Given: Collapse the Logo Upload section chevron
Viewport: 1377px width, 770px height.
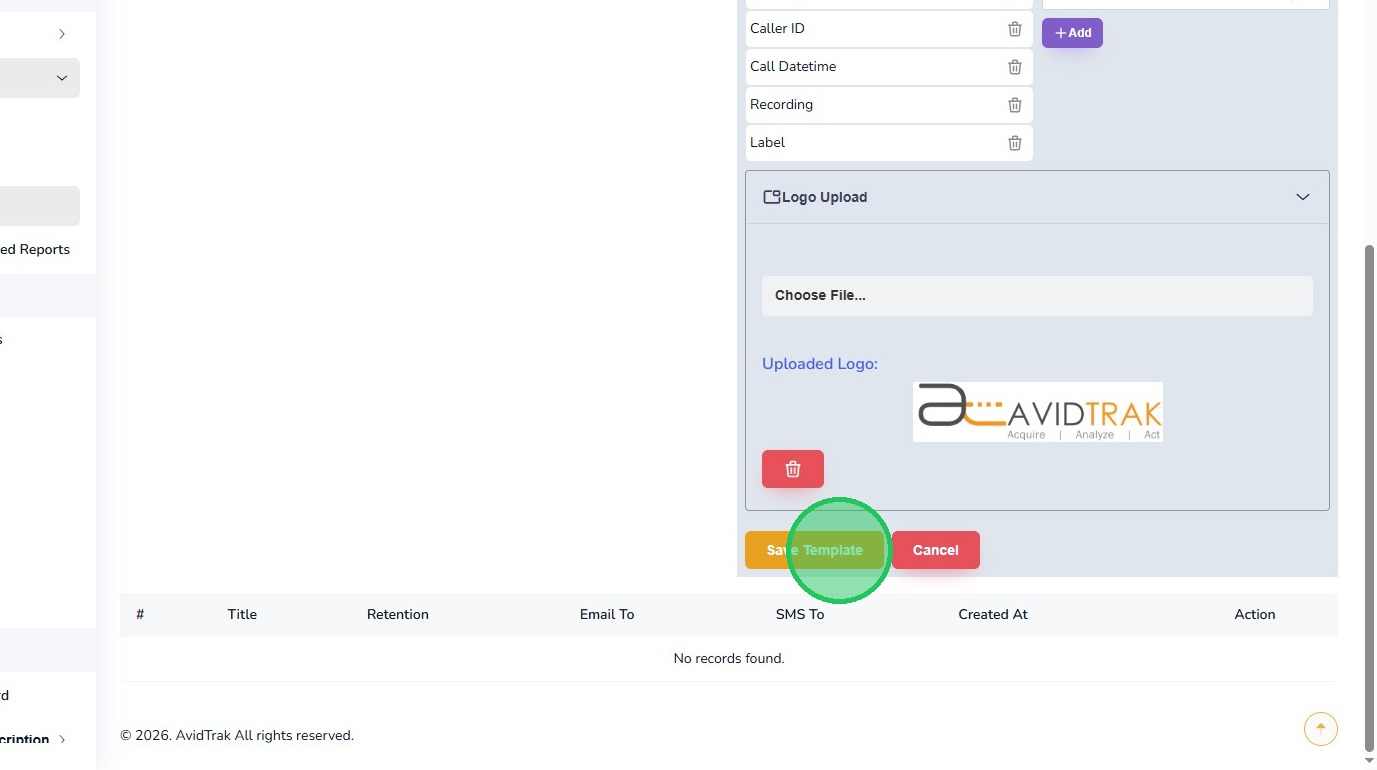Looking at the screenshot, I should click(1303, 197).
